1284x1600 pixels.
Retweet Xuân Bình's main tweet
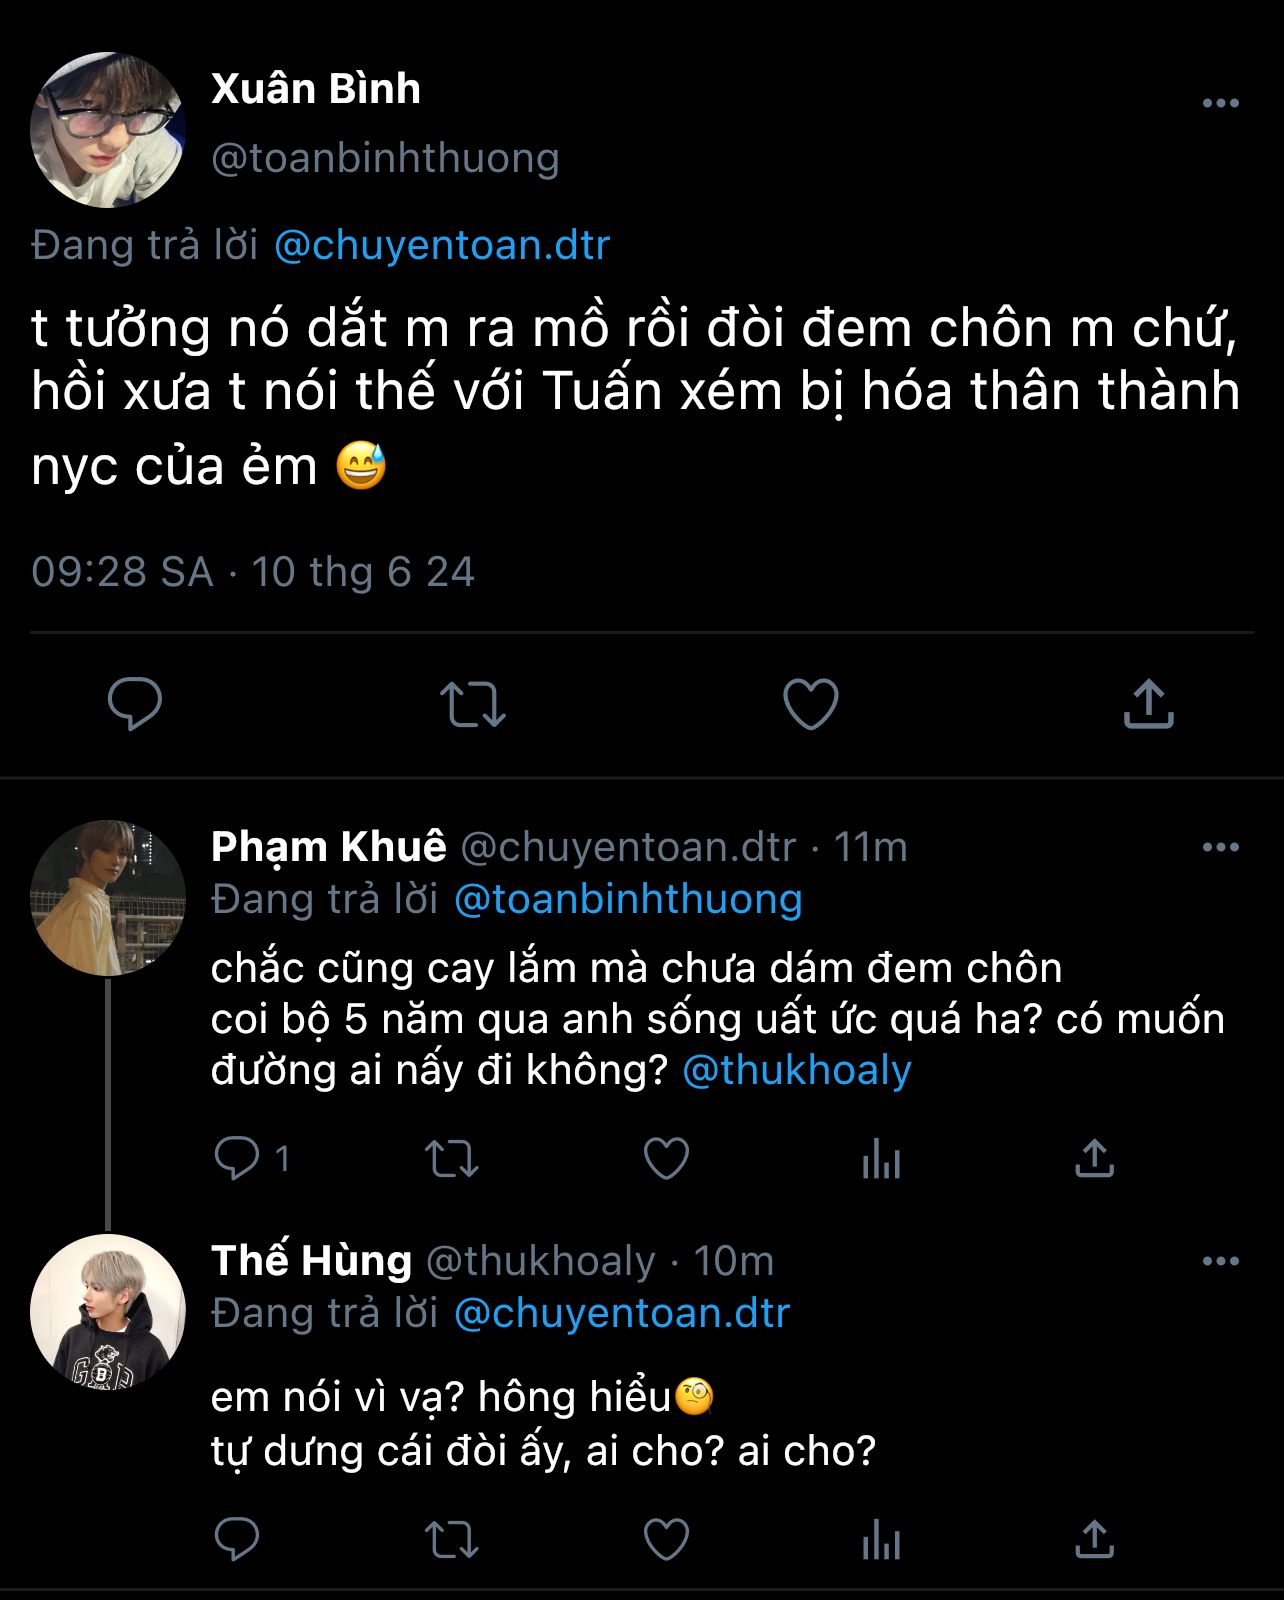(473, 704)
